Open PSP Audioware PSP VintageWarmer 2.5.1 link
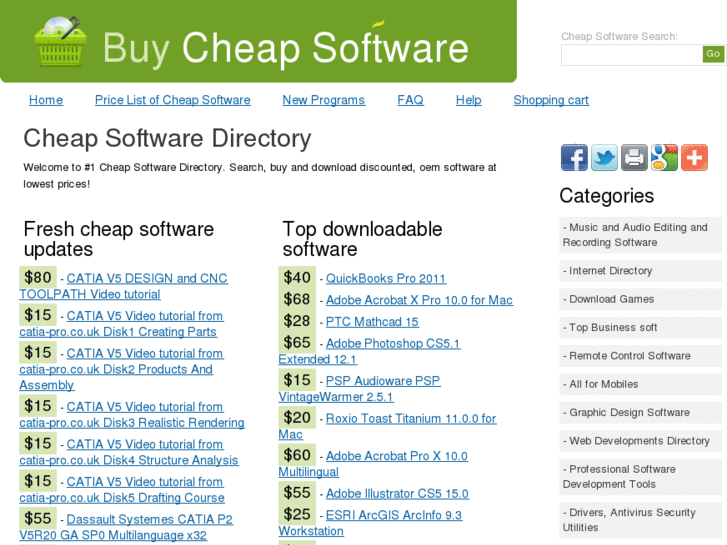The image size is (727, 545). point(359,389)
